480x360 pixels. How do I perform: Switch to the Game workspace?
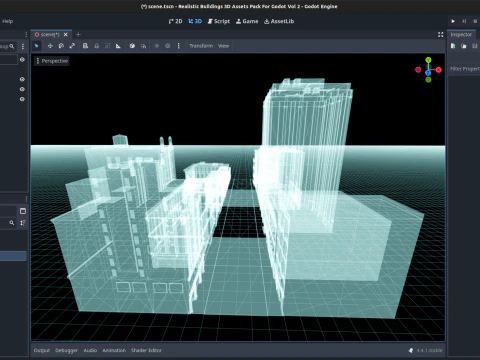(247, 21)
